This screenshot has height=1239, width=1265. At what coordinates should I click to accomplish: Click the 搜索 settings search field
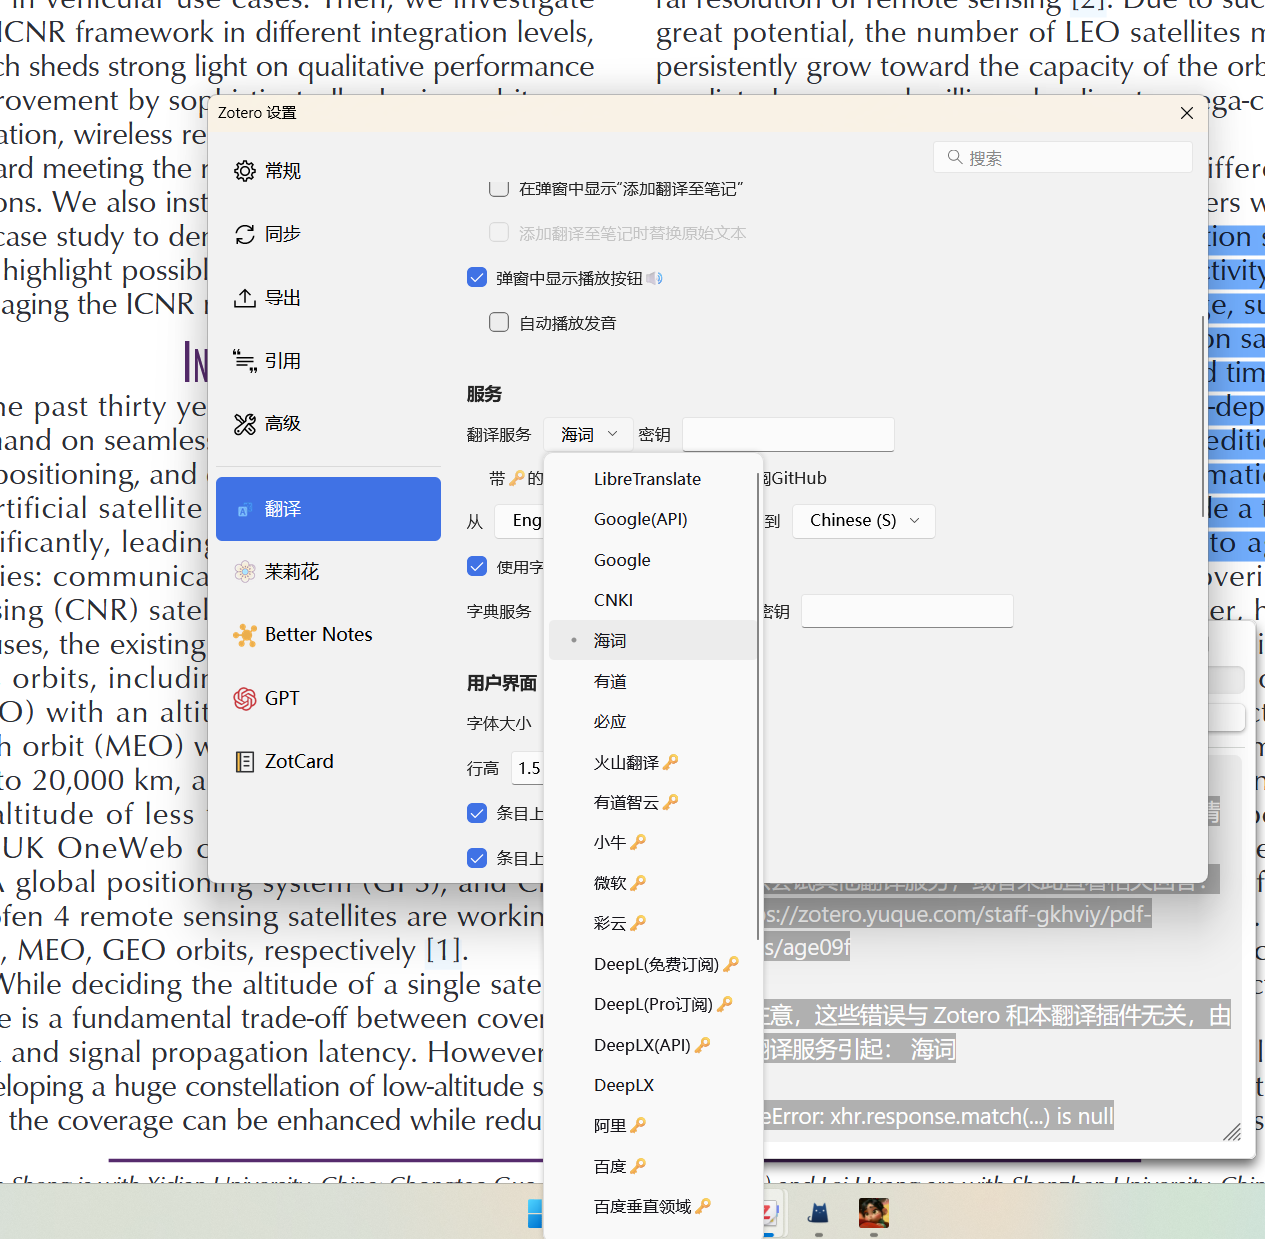click(1063, 157)
